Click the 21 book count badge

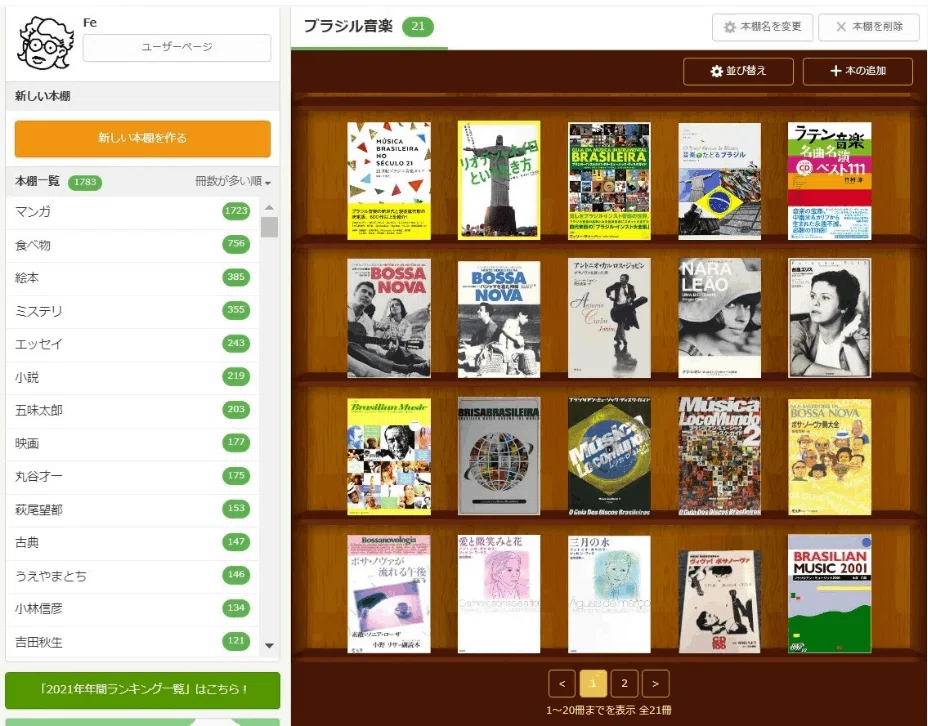point(418,27)
